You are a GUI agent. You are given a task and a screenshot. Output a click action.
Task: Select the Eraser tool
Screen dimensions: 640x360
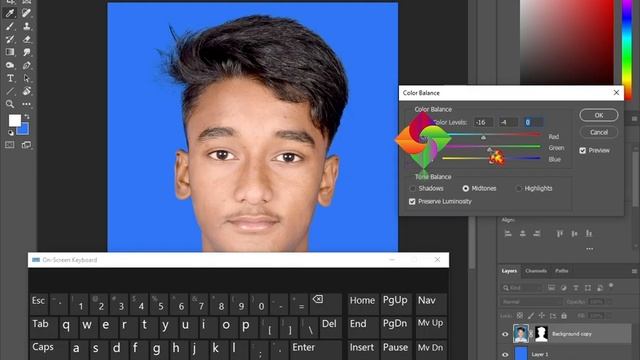point(27,39)
